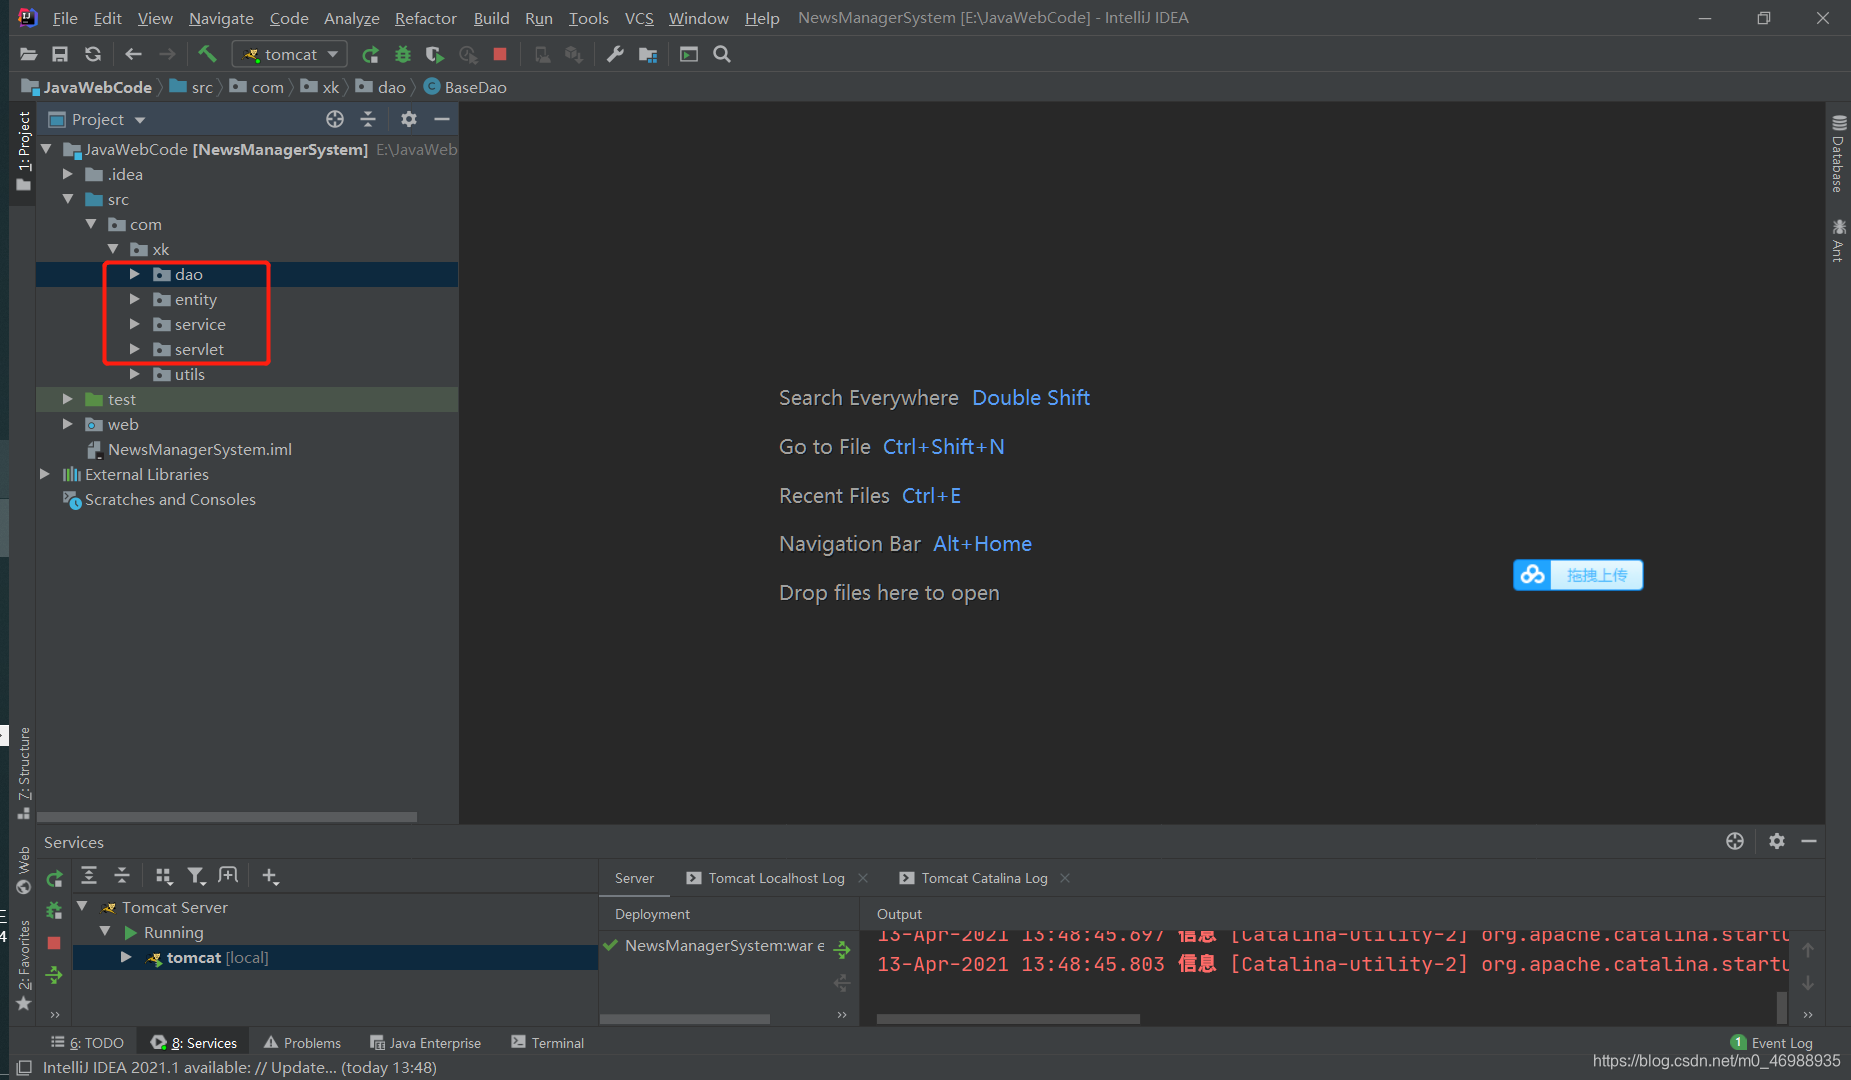Open the Build menu
This screenshot has width=1851, height=1080.
tap(491, 18)
